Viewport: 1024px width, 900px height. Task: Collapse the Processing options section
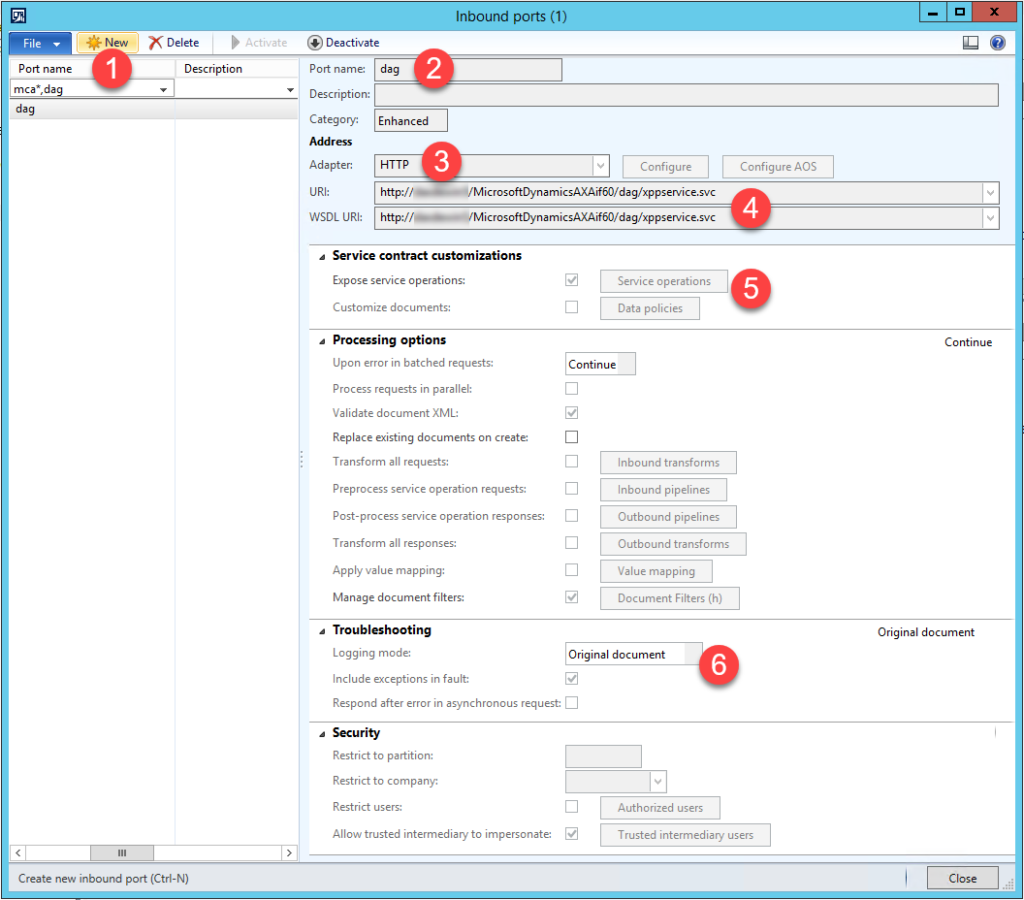point(322,340)
